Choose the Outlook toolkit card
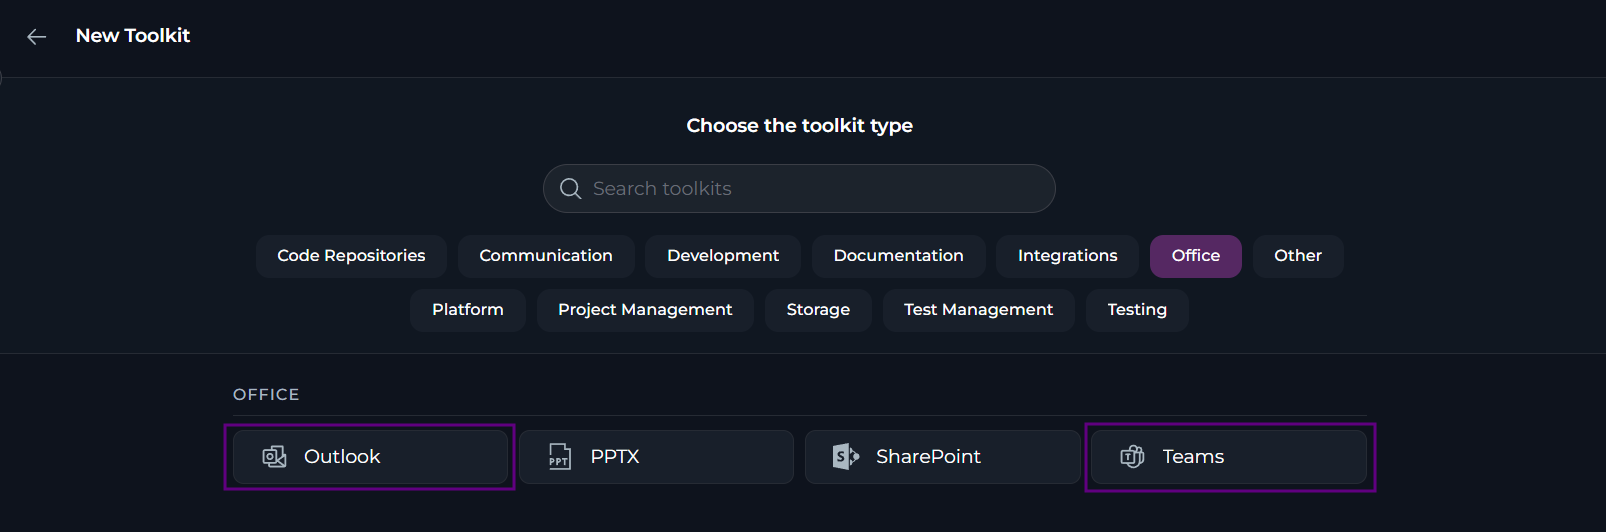The width and height of the screenshot is (1606, 532). 370,457
